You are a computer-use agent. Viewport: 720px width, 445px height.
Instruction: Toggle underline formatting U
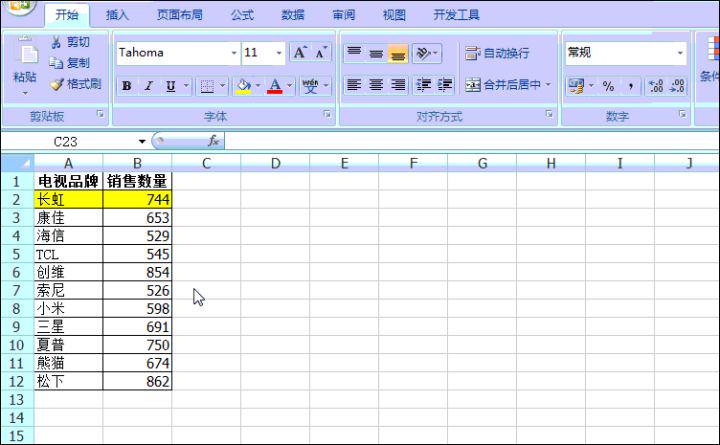170,86
